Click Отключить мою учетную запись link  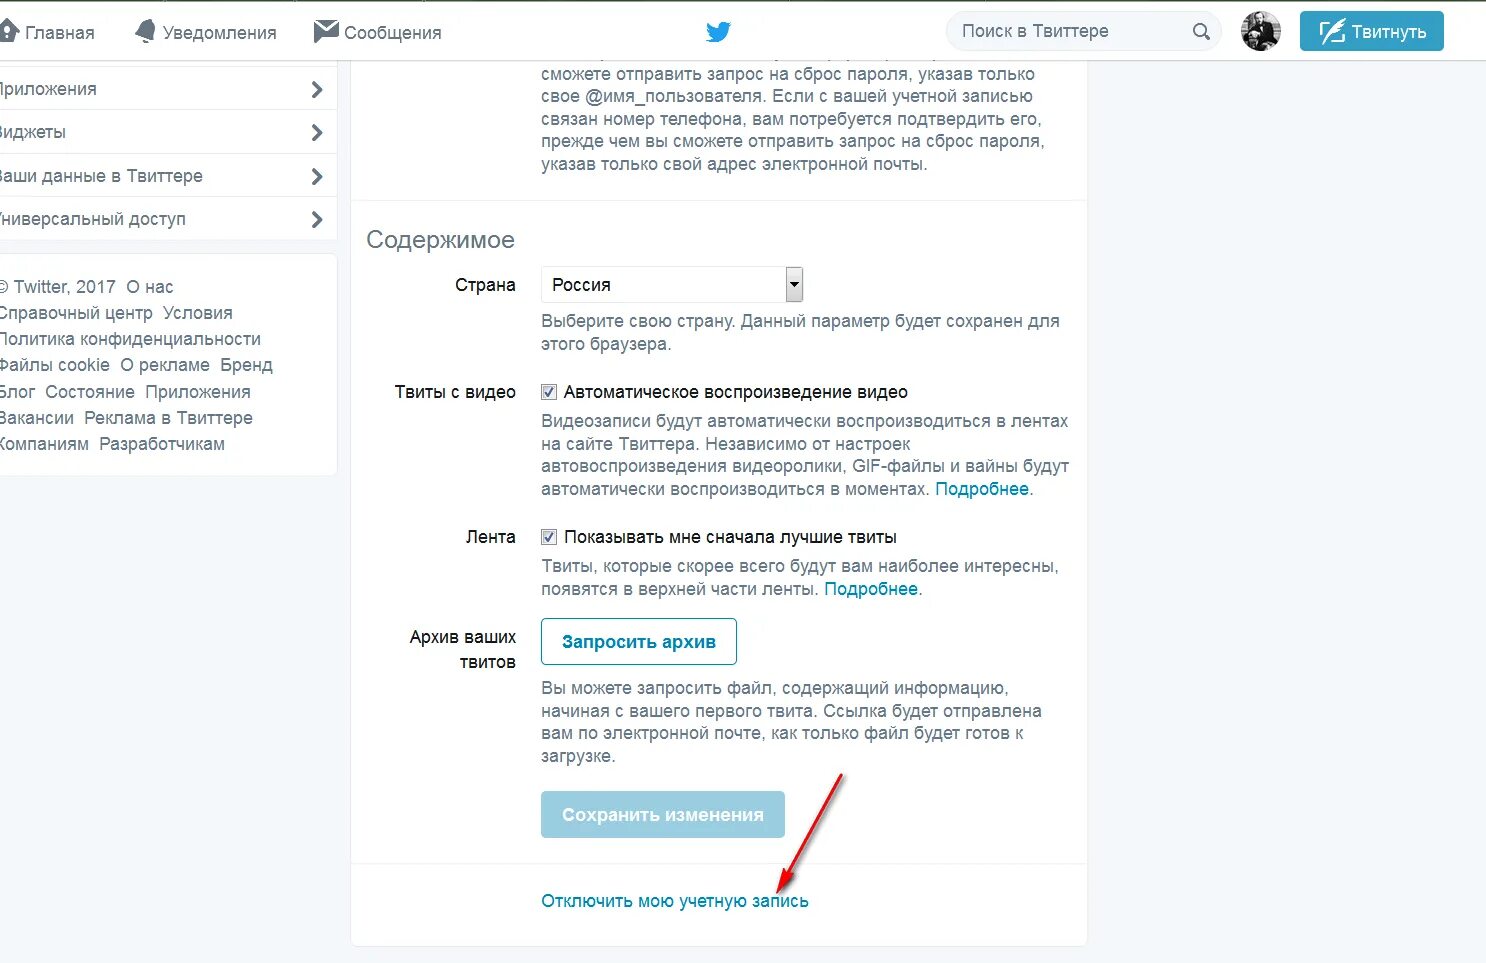click(x=675, y=901)
